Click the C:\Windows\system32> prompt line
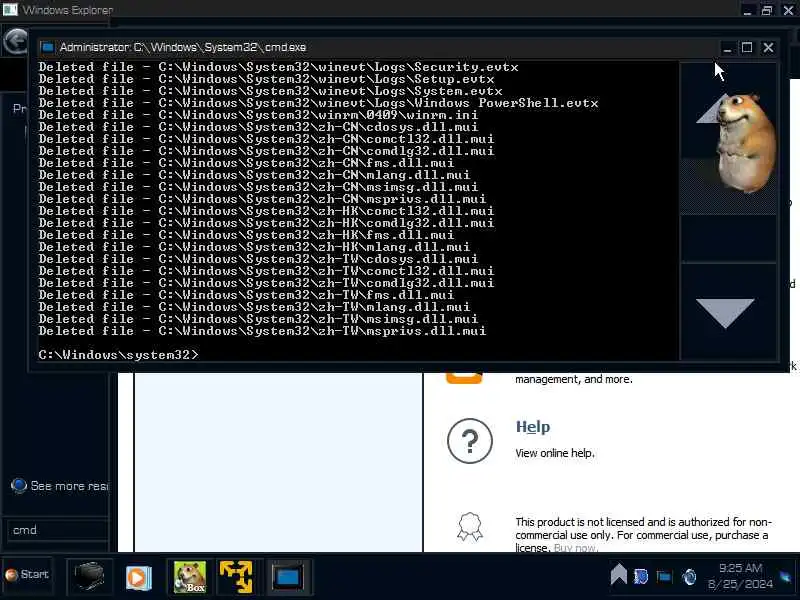800x600 pixels. [x=118, y=355]
